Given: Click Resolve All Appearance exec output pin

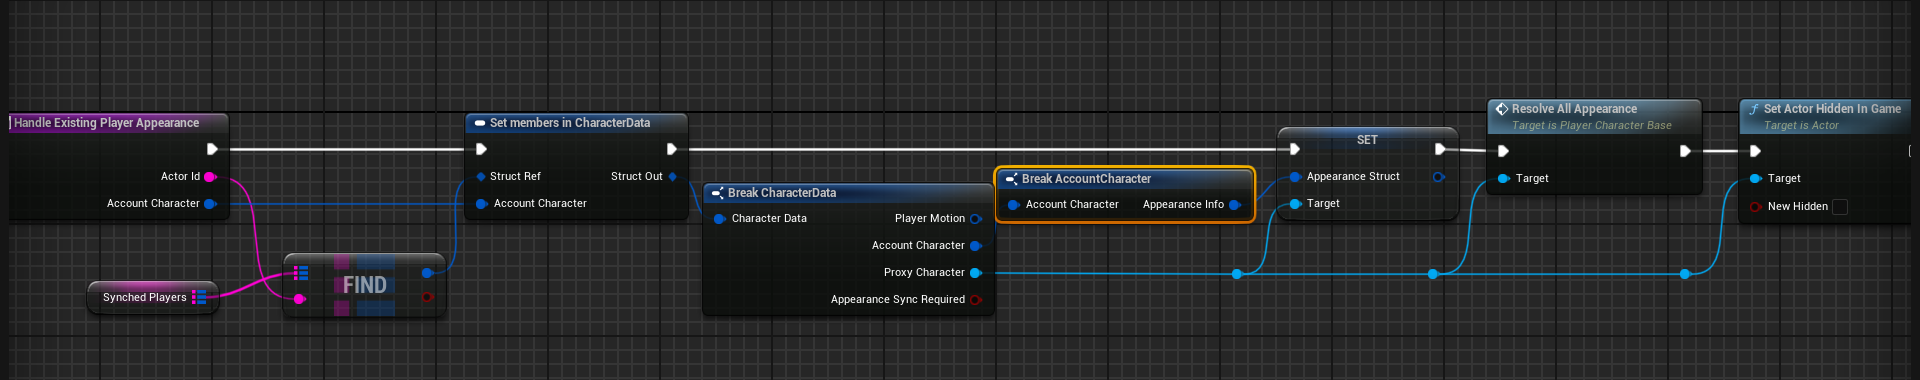Looking at the screenshot, I should click(x=1685, y=151).
